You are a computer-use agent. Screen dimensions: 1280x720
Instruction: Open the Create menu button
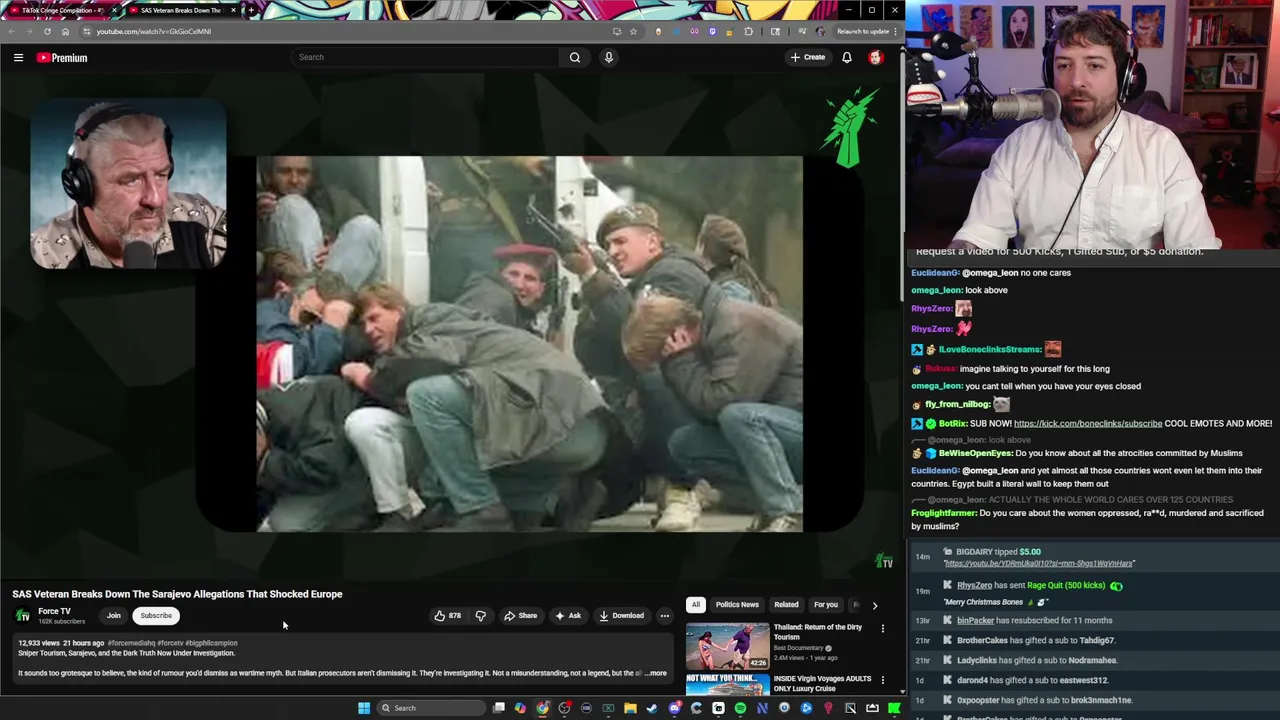(x=808, y=57)
